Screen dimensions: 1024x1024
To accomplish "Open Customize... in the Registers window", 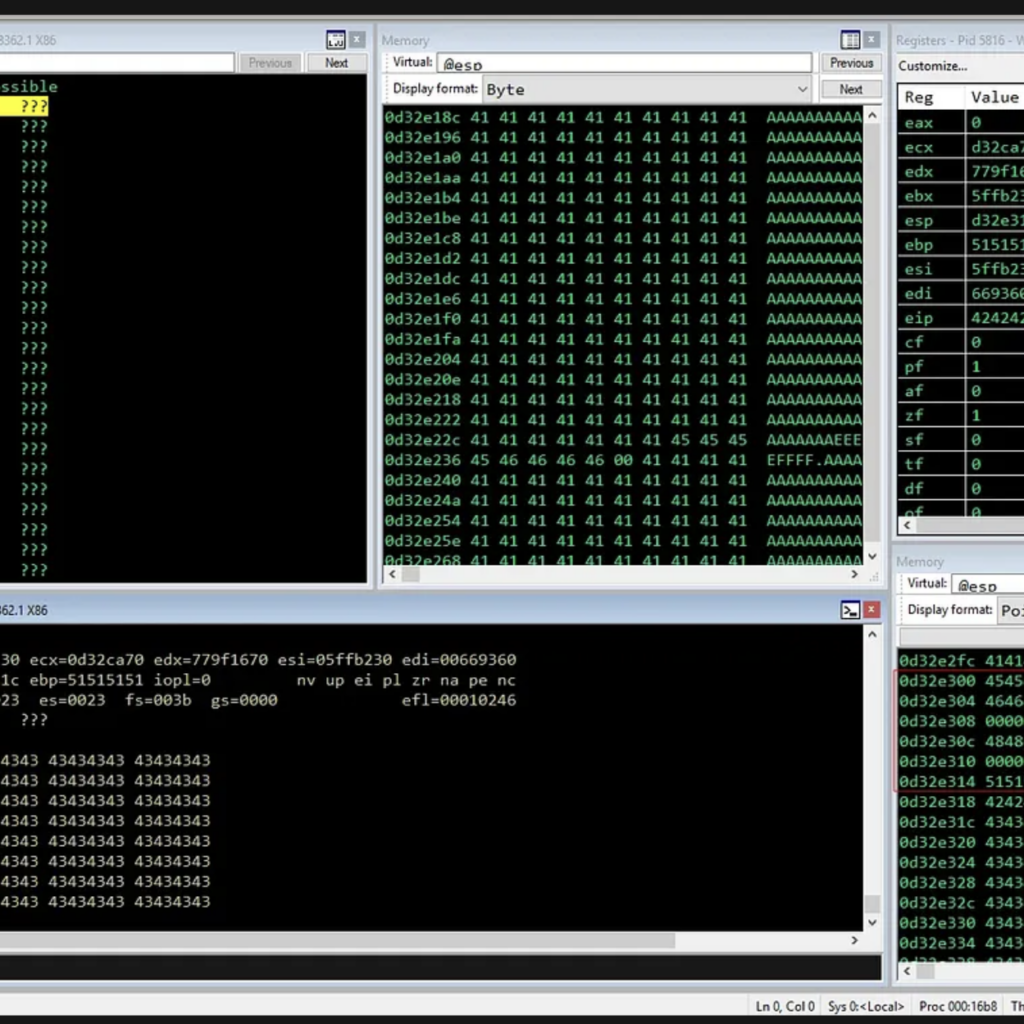I will point(932,66).
